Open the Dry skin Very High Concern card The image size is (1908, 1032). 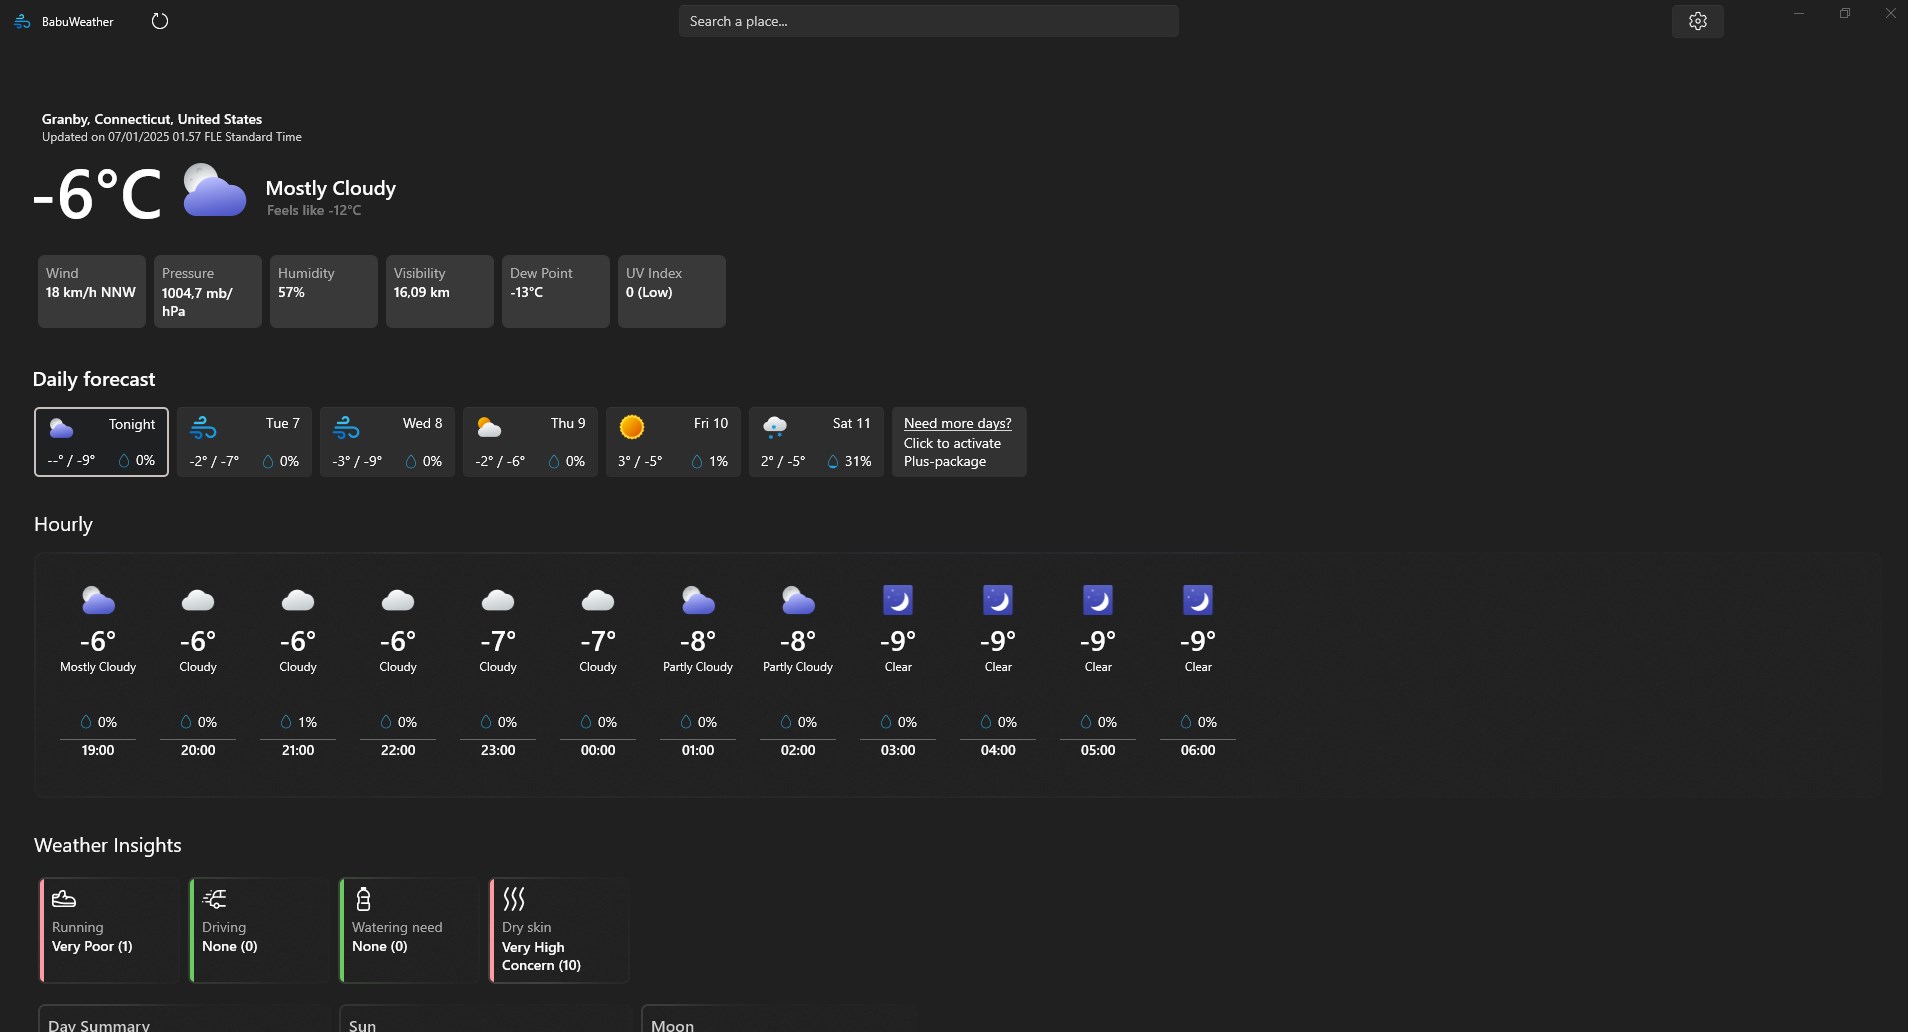[x=559, y=930]
